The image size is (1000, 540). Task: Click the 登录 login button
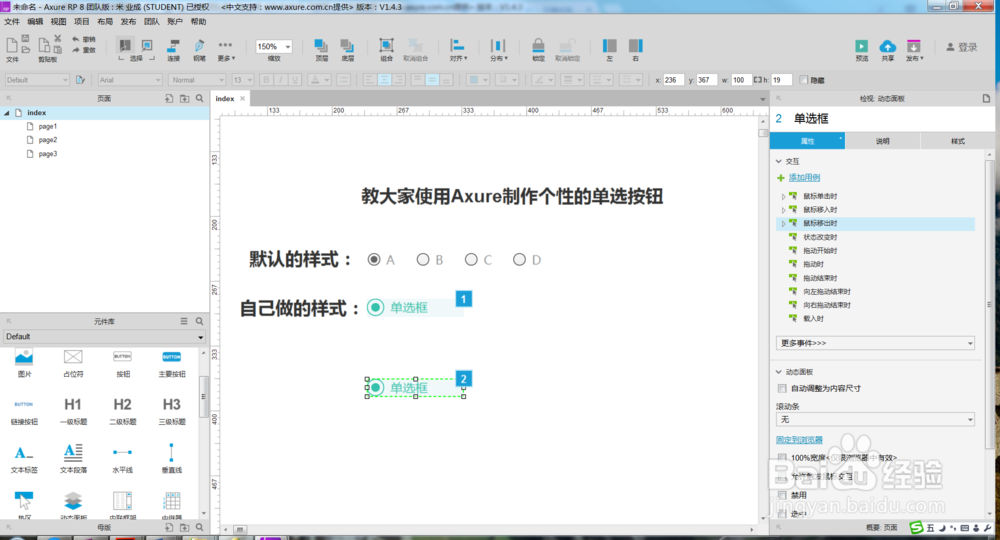click(x=962, y=47)
